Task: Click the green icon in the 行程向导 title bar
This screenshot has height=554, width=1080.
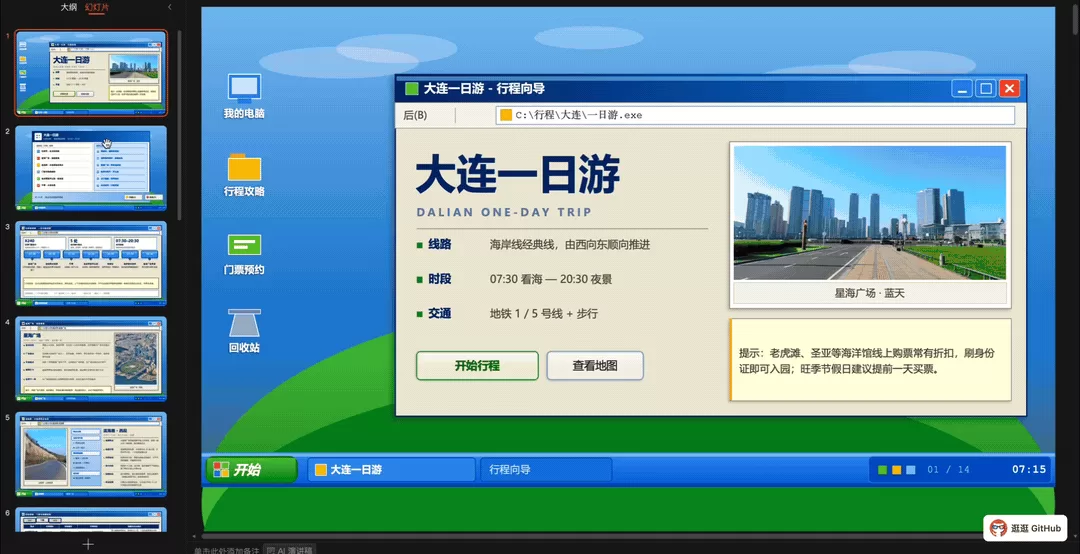Action: coord(412,88)
